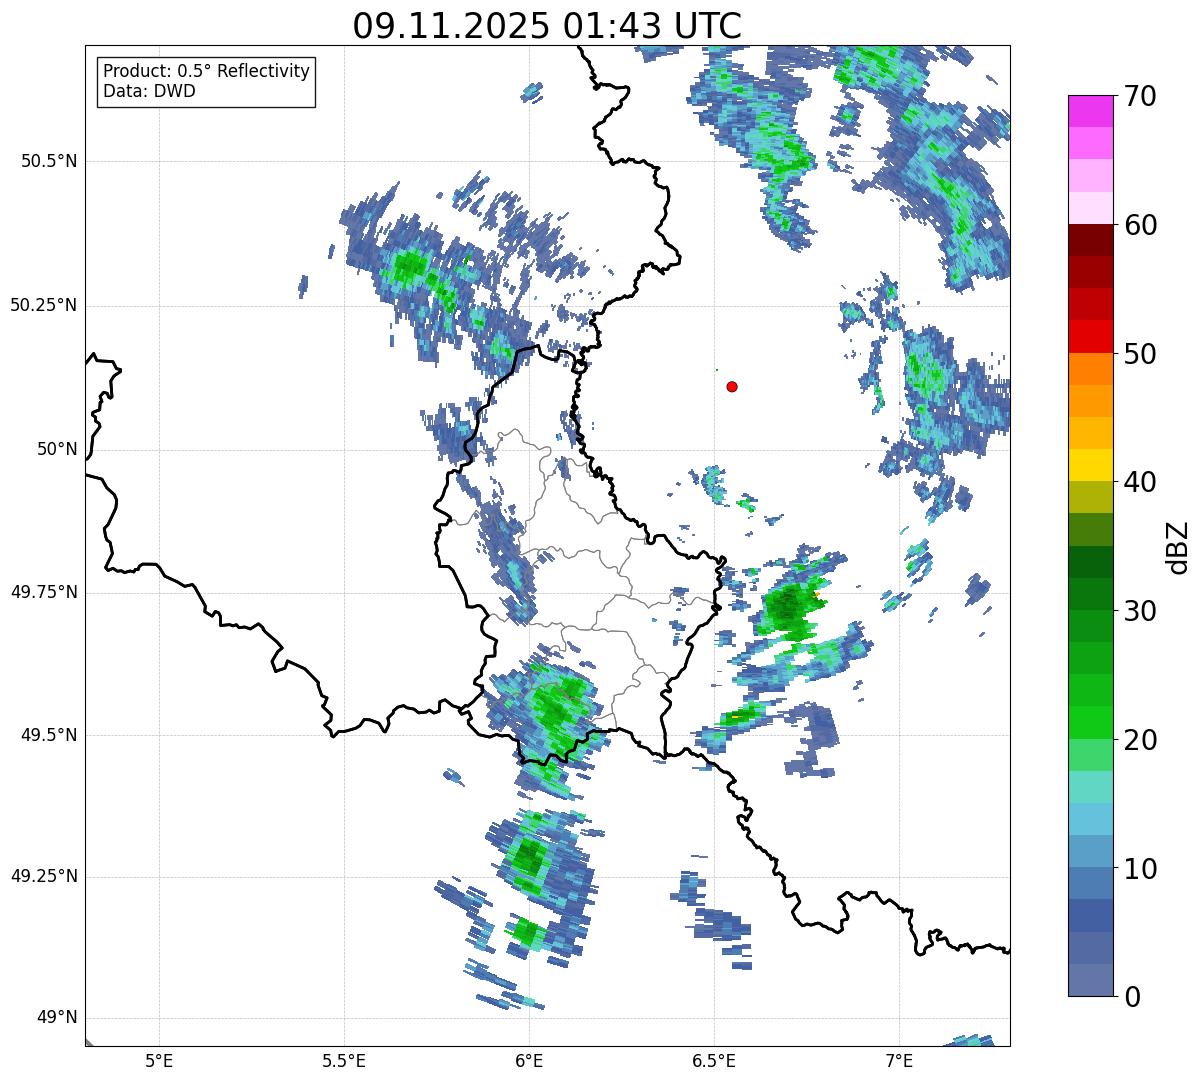Click the title 09.11.2025 01:43 UTC

point(547,26)
